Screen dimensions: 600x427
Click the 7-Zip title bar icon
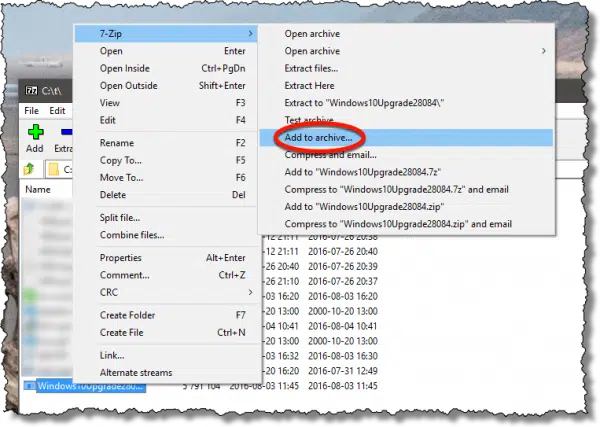click(31, 91)
